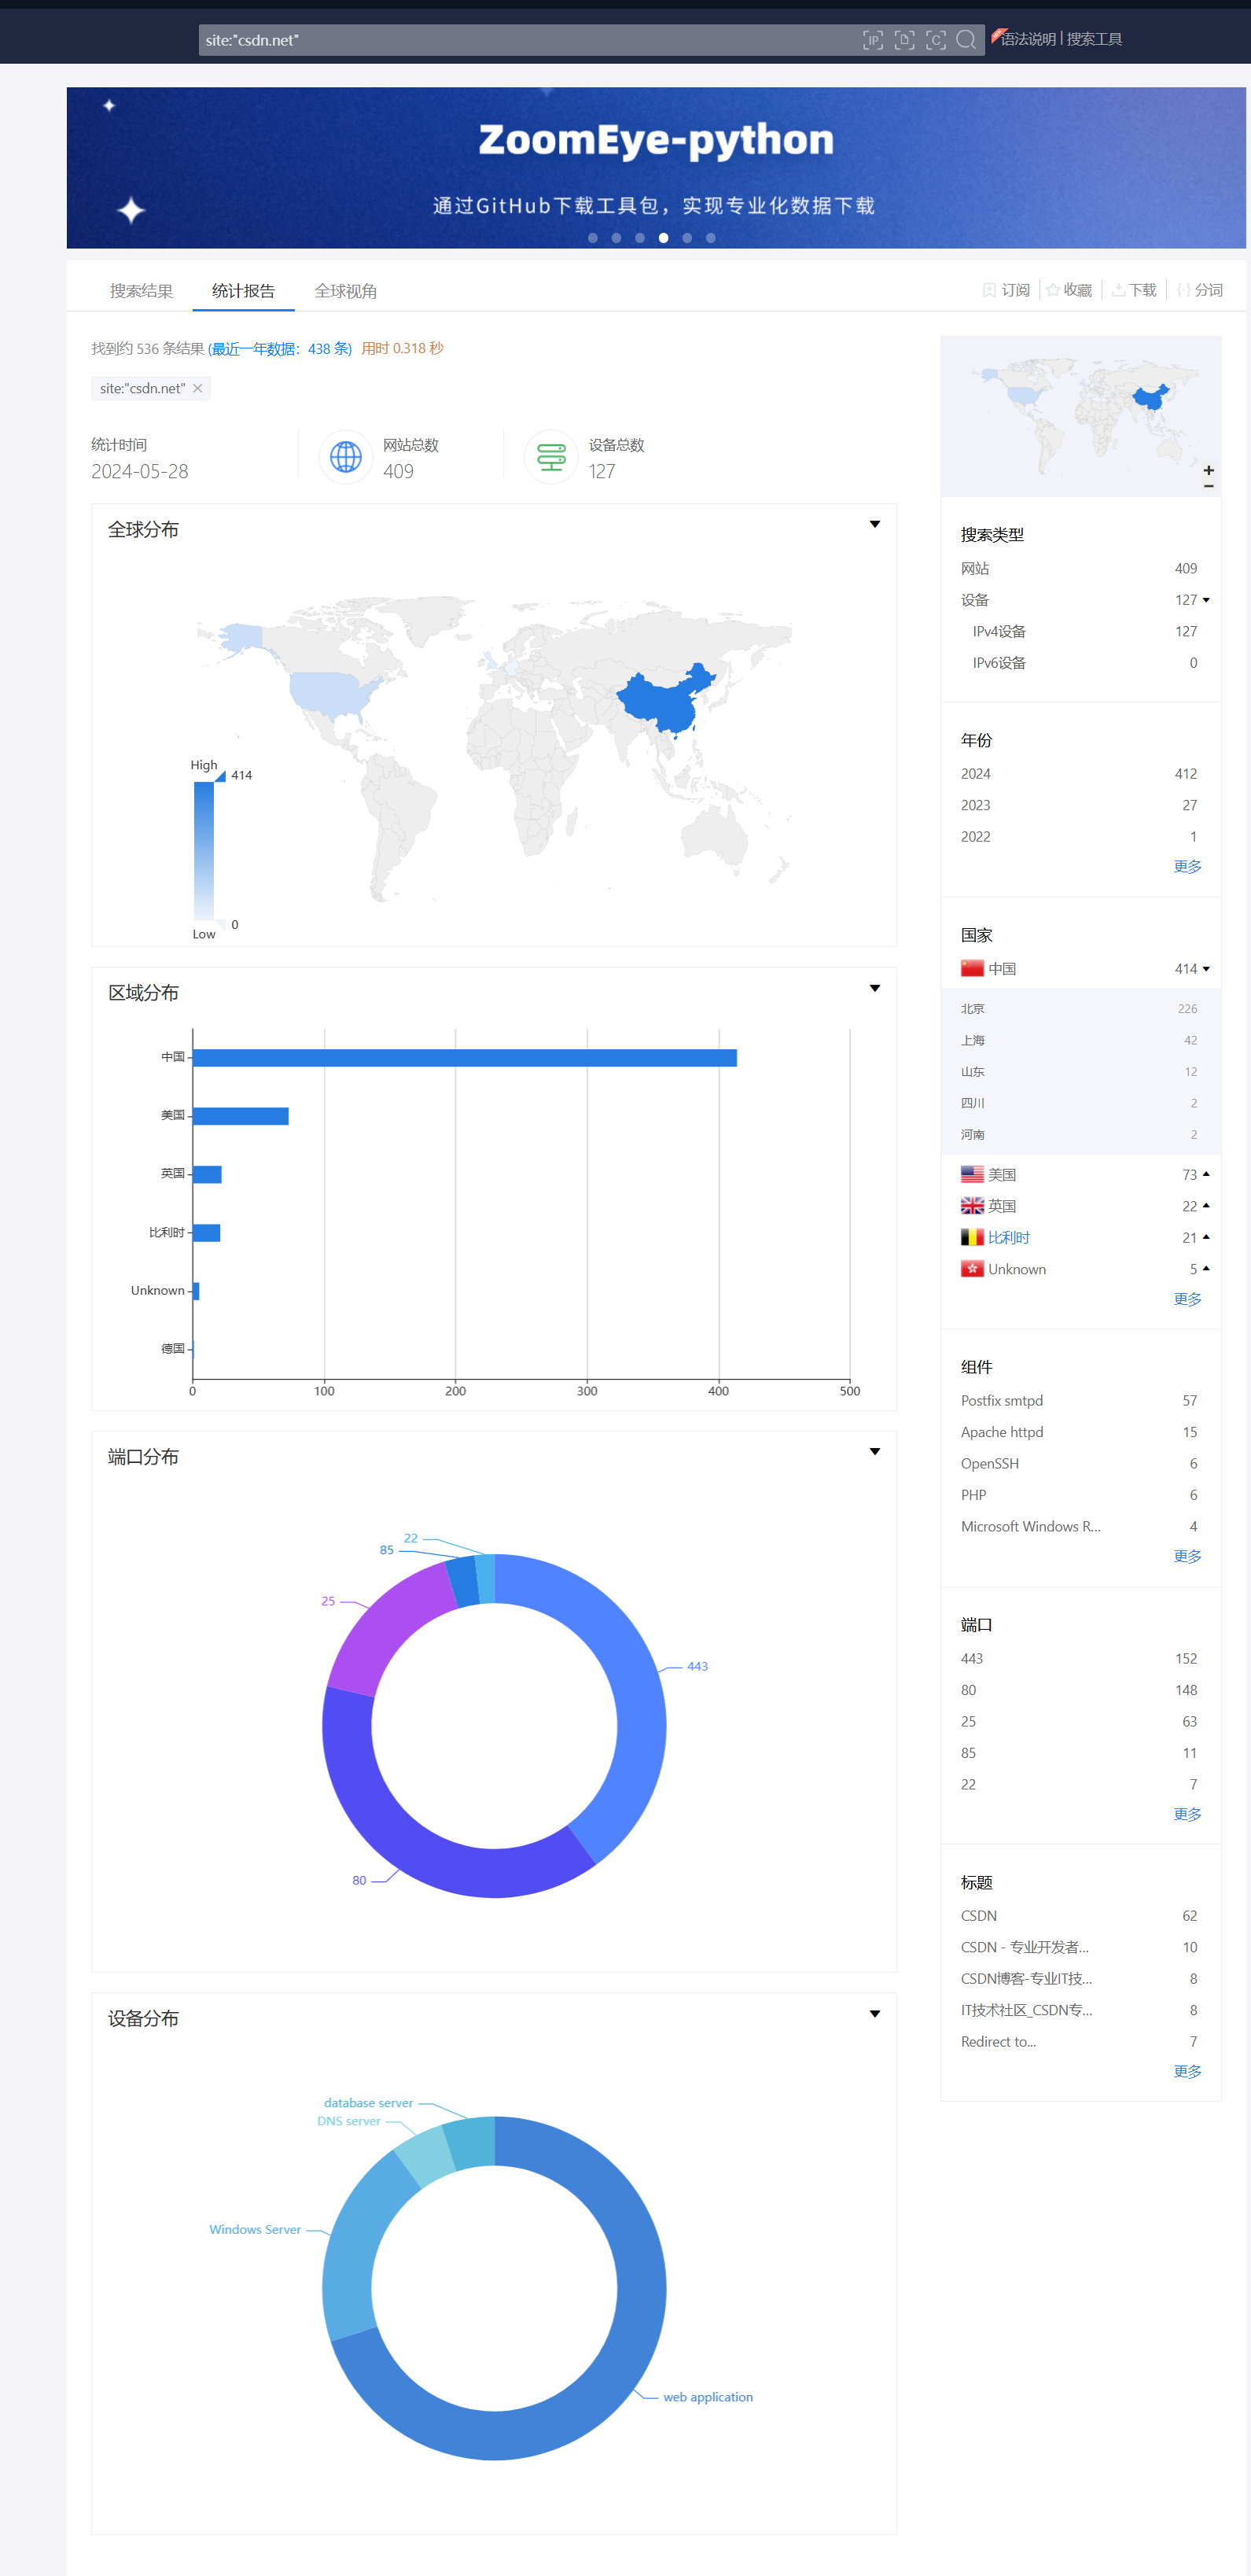
Task: Collapse the 端口分布 panel
Action: pos(874,1451)
